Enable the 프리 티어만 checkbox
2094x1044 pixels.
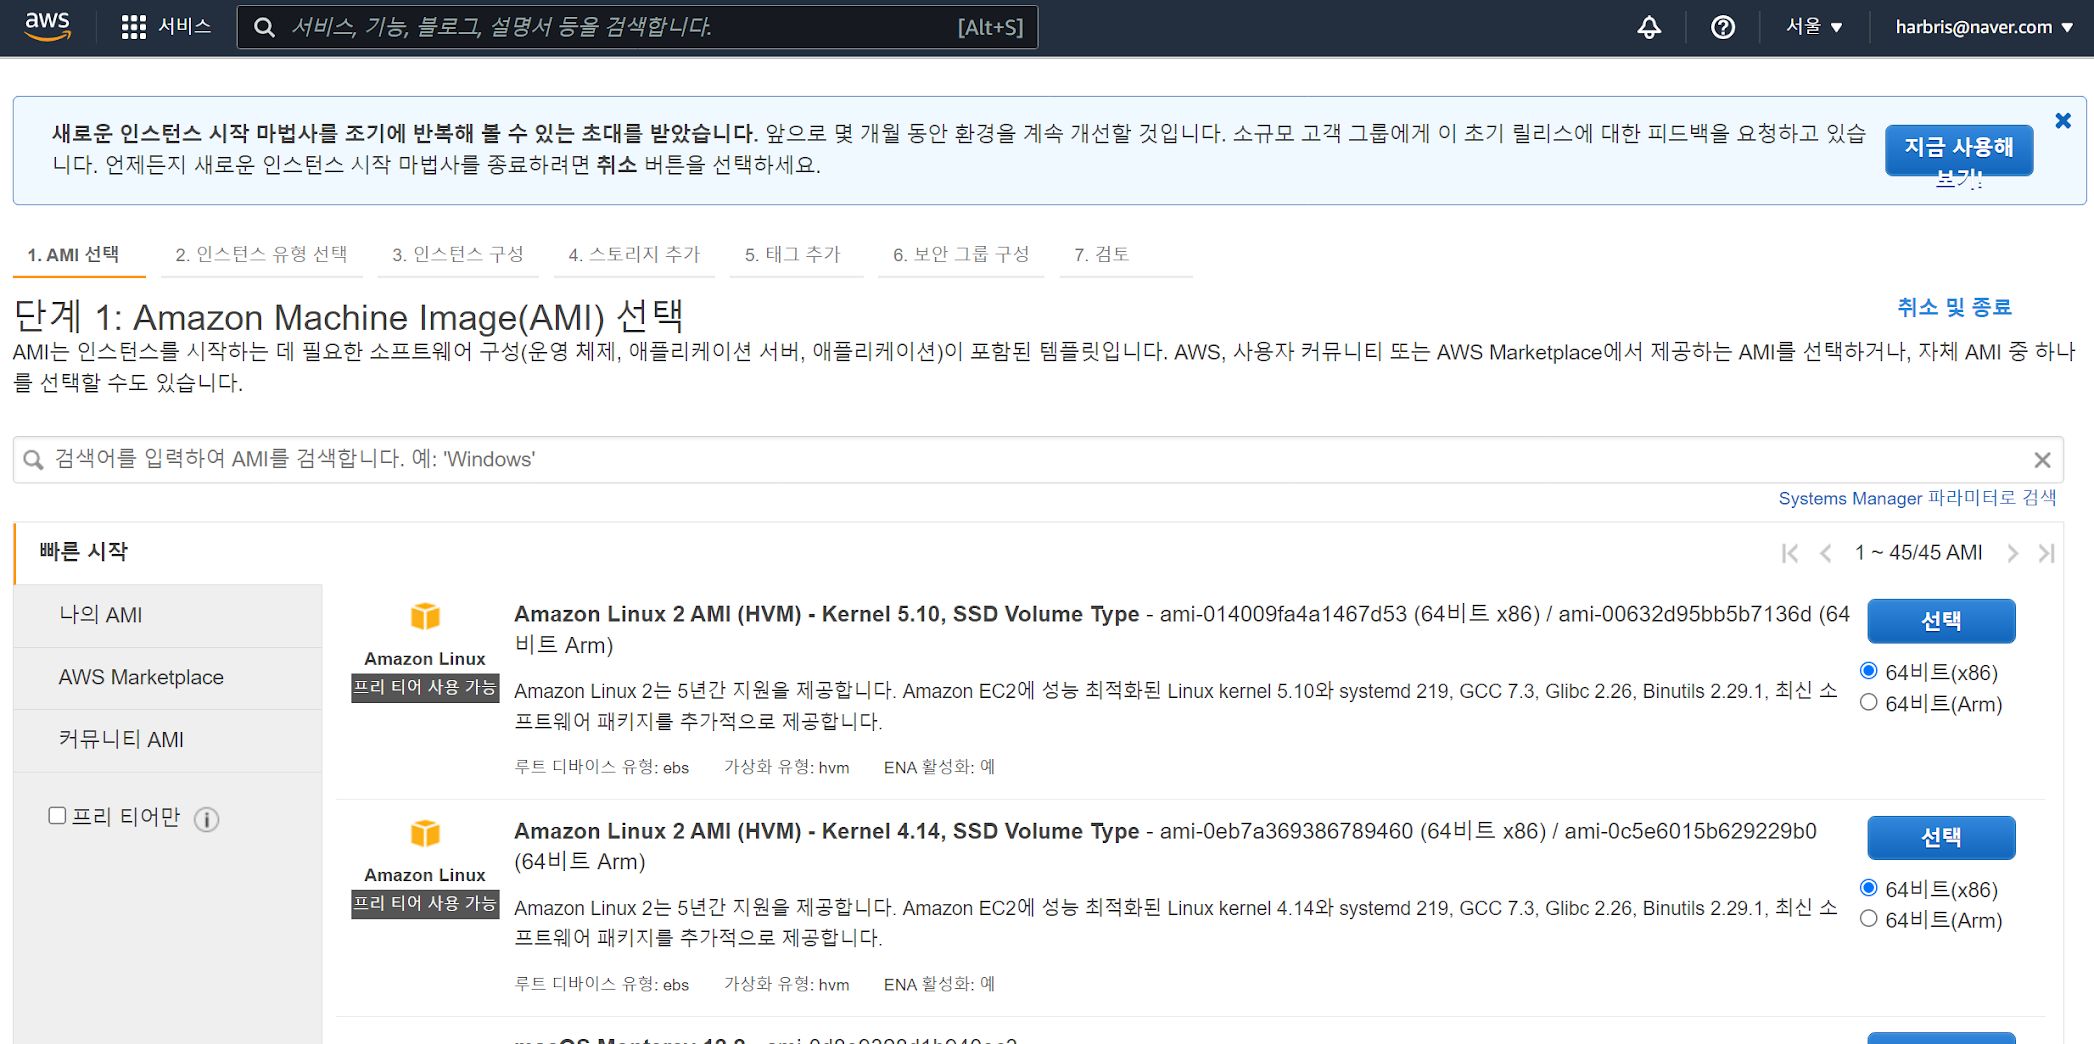coord(57,816)
